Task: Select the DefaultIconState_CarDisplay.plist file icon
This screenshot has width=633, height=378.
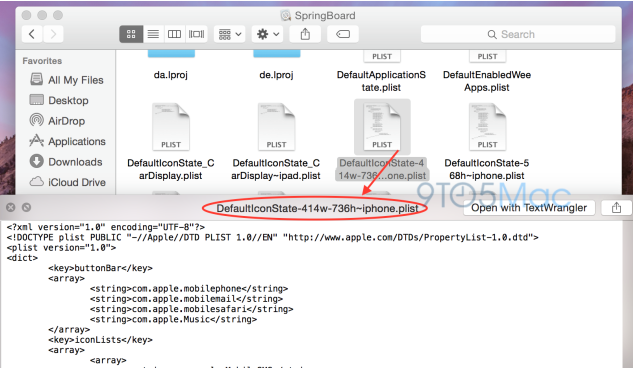Action: (171, 127)
